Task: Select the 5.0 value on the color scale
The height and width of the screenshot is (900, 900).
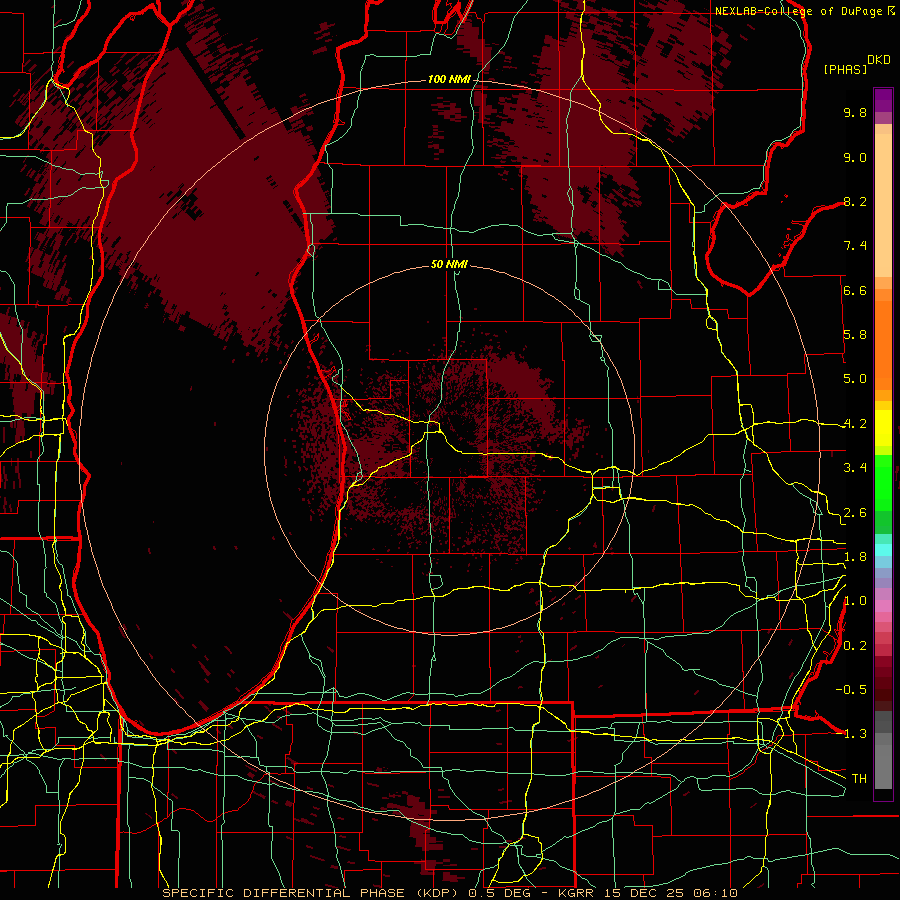Action: pos(855,379)
